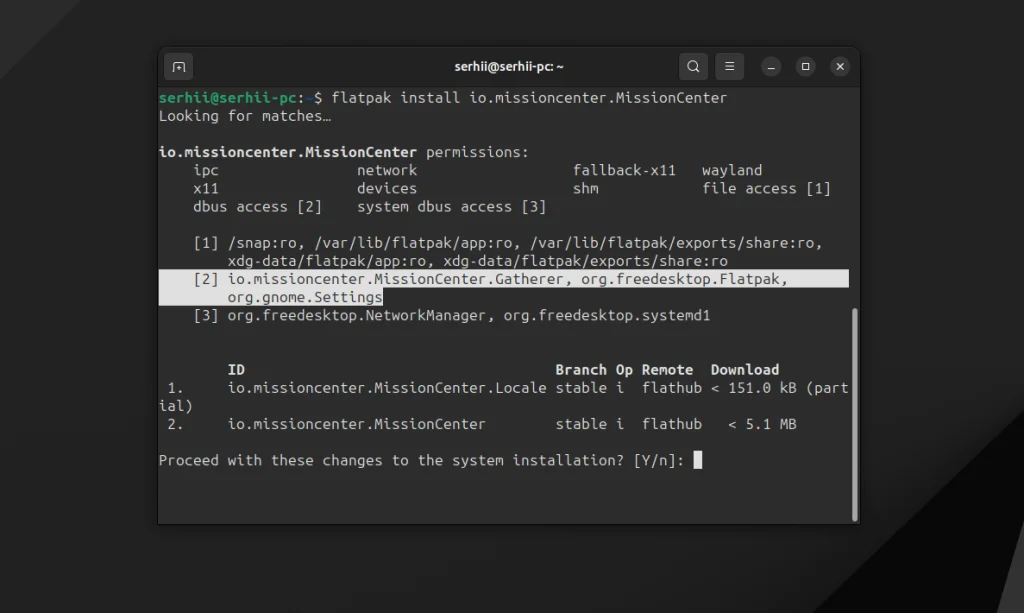Open the terminal search tool
Screen dimensions: 1024x613
click(x=693, y=67)
